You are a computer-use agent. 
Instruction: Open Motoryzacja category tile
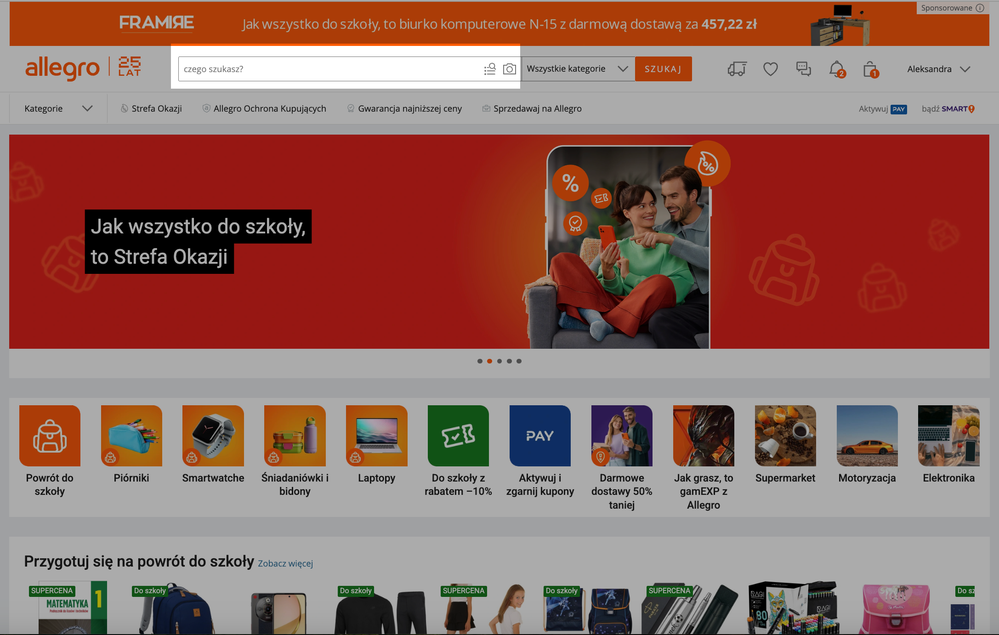[x=866, y=445]
